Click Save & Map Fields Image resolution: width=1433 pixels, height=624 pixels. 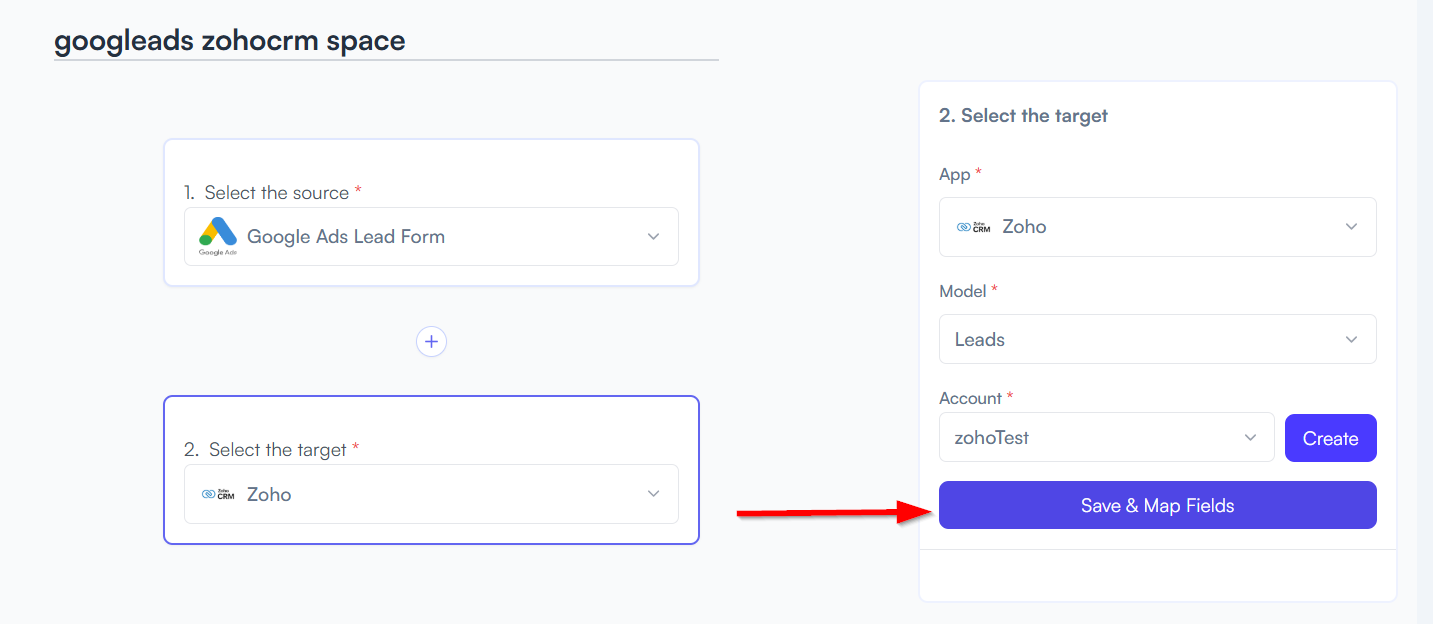tap(1158, 505)
